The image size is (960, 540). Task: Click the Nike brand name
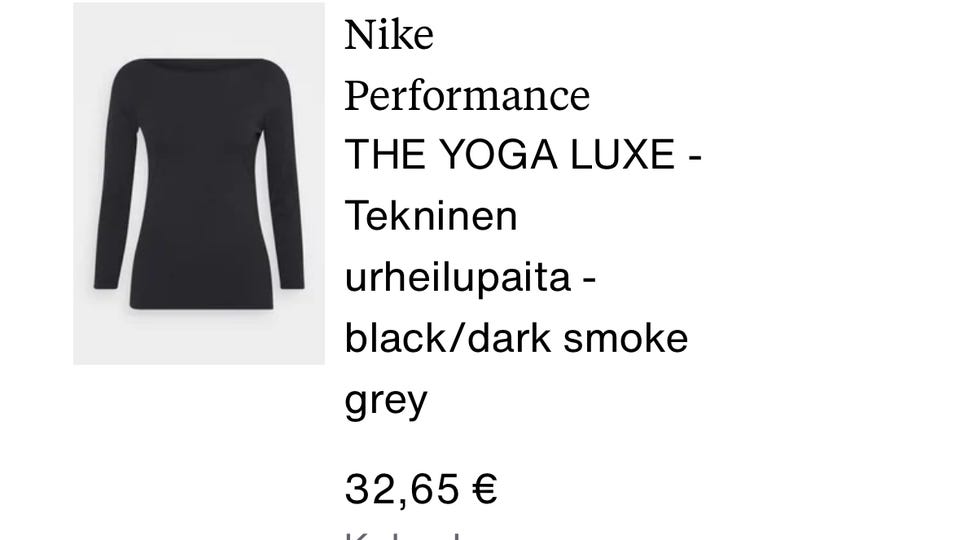389,35
